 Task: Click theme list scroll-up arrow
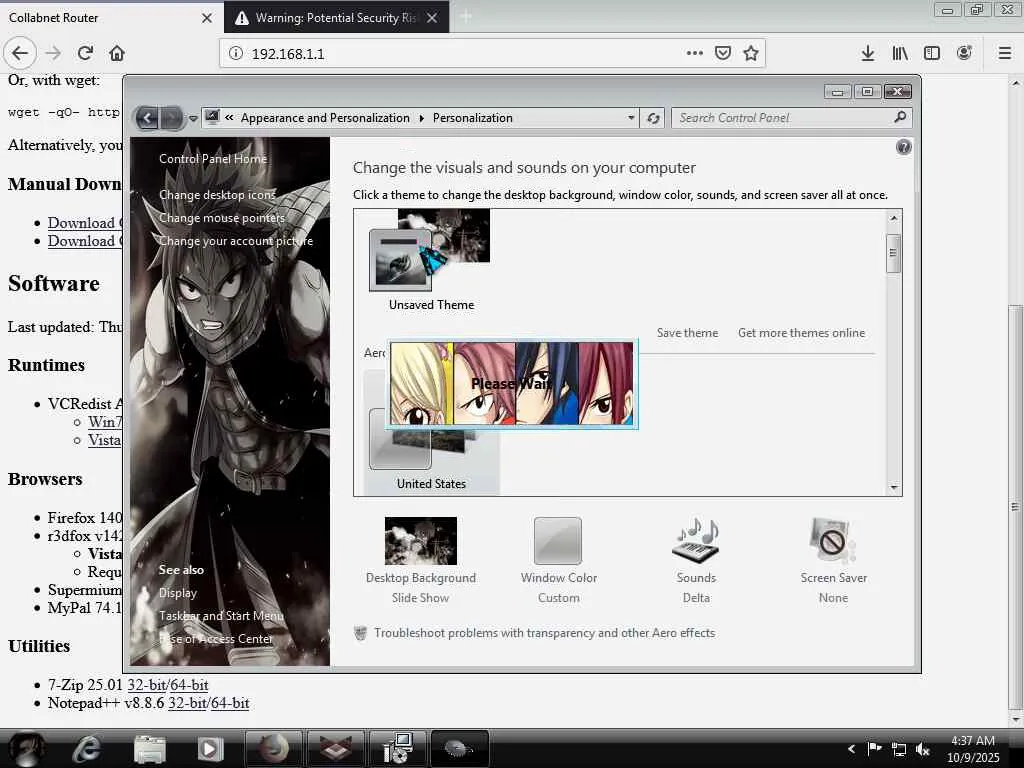tap(893, 217)
